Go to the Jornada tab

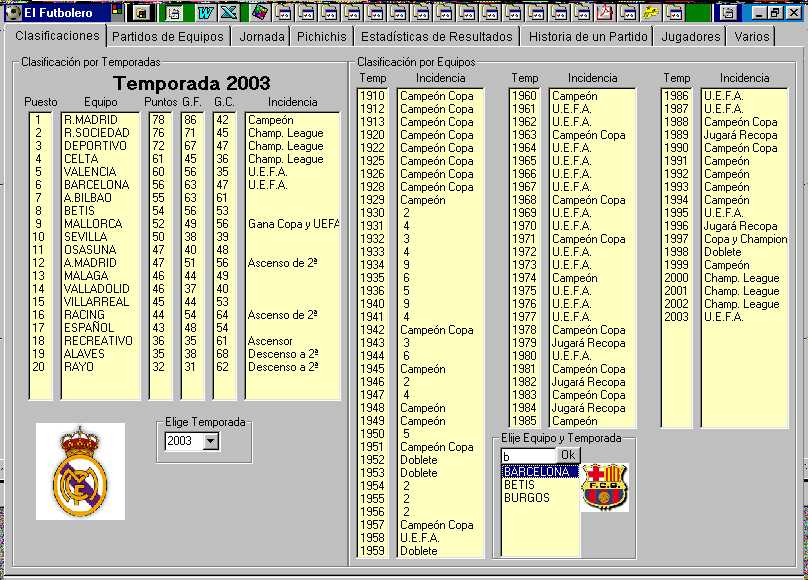coord(261,37)
